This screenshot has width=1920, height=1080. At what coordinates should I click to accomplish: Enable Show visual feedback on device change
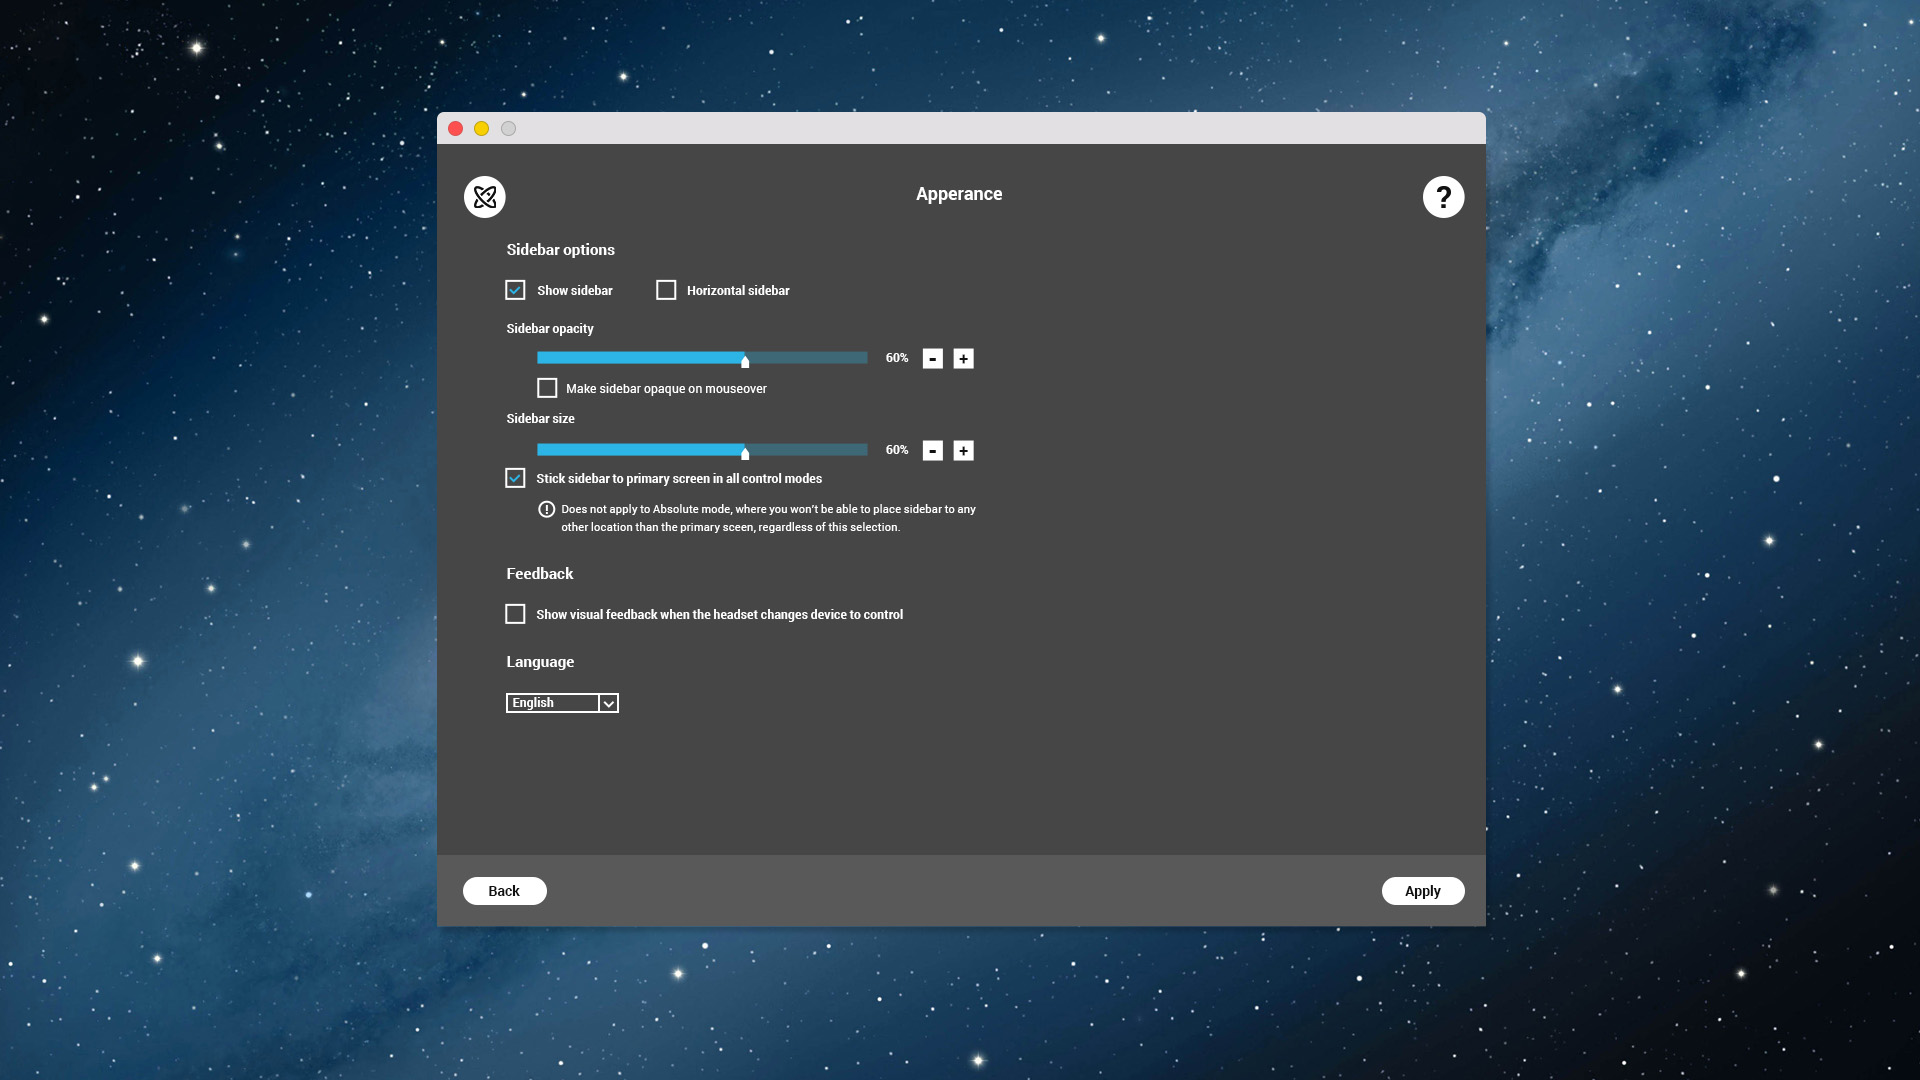tap(516, 613)
